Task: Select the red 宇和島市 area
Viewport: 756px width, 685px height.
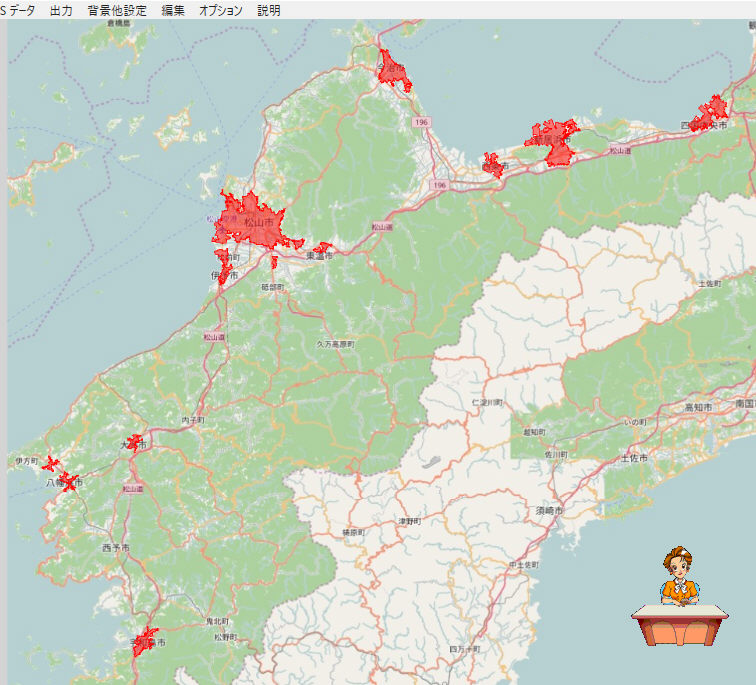Action: point(146,641)
